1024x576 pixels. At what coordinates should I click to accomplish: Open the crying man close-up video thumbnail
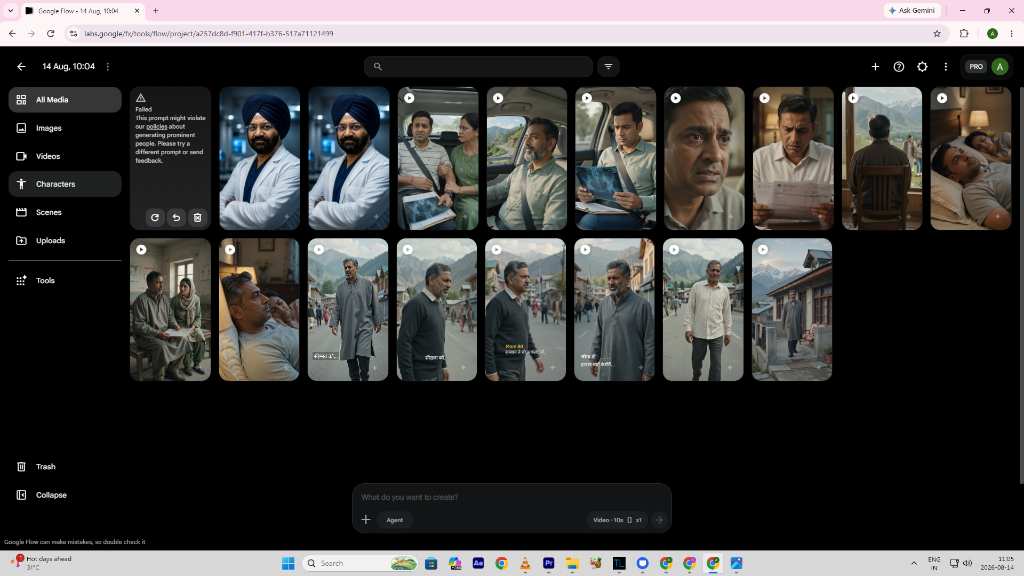(x=704, y=158)
